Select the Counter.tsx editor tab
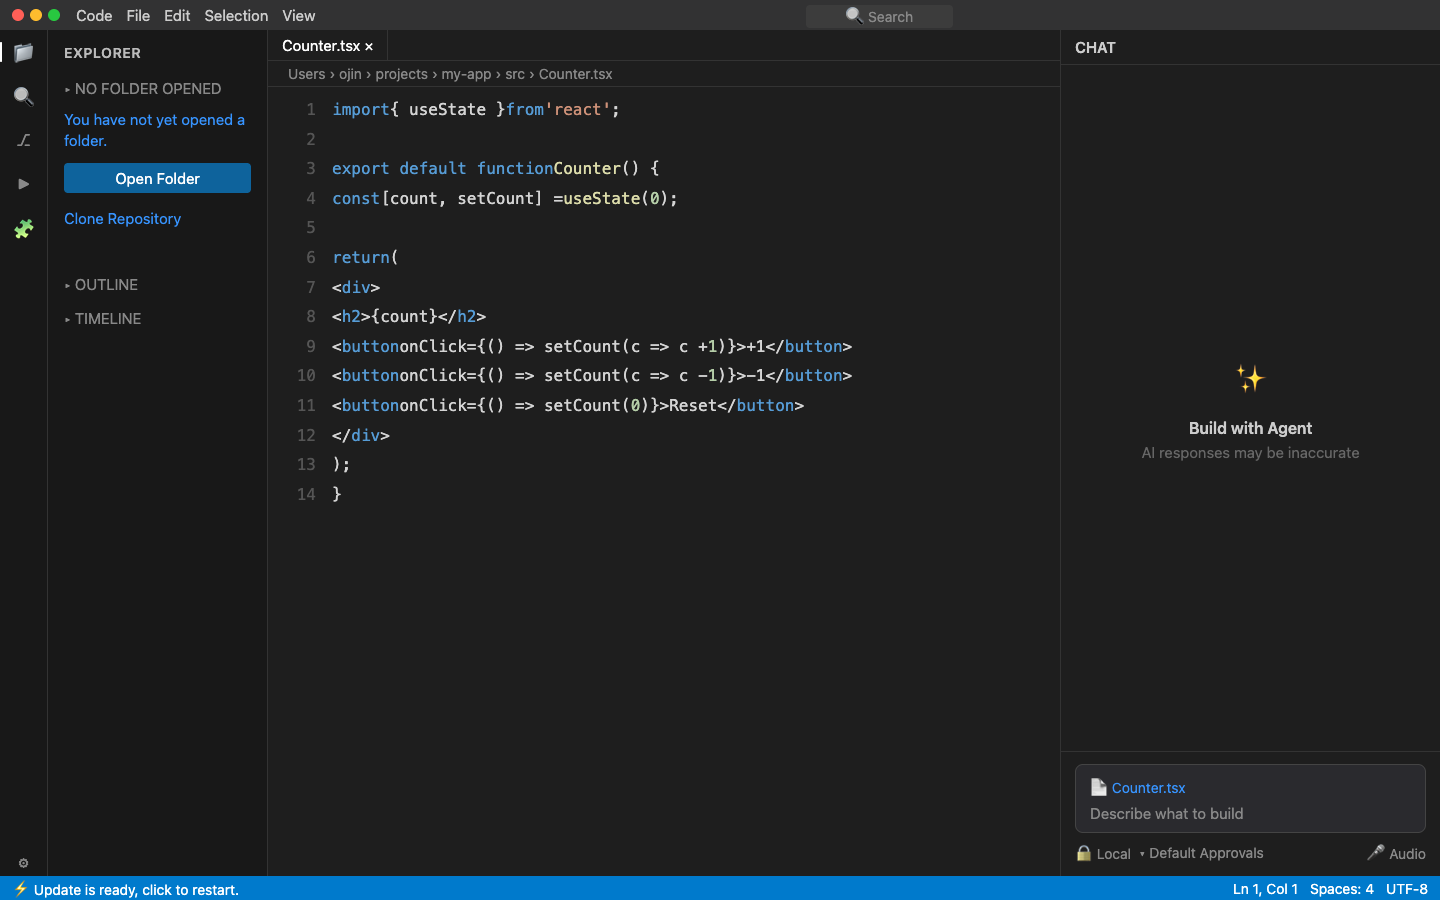1440x900 pixels. [x=320, y=45]
